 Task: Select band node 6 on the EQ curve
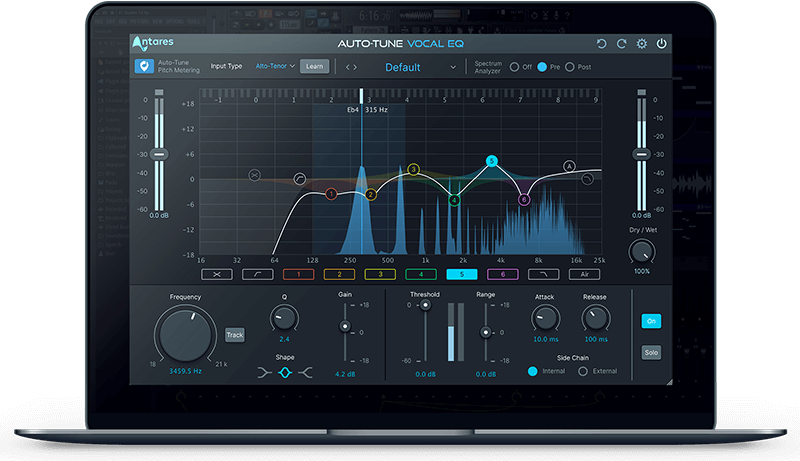[524, 200]
